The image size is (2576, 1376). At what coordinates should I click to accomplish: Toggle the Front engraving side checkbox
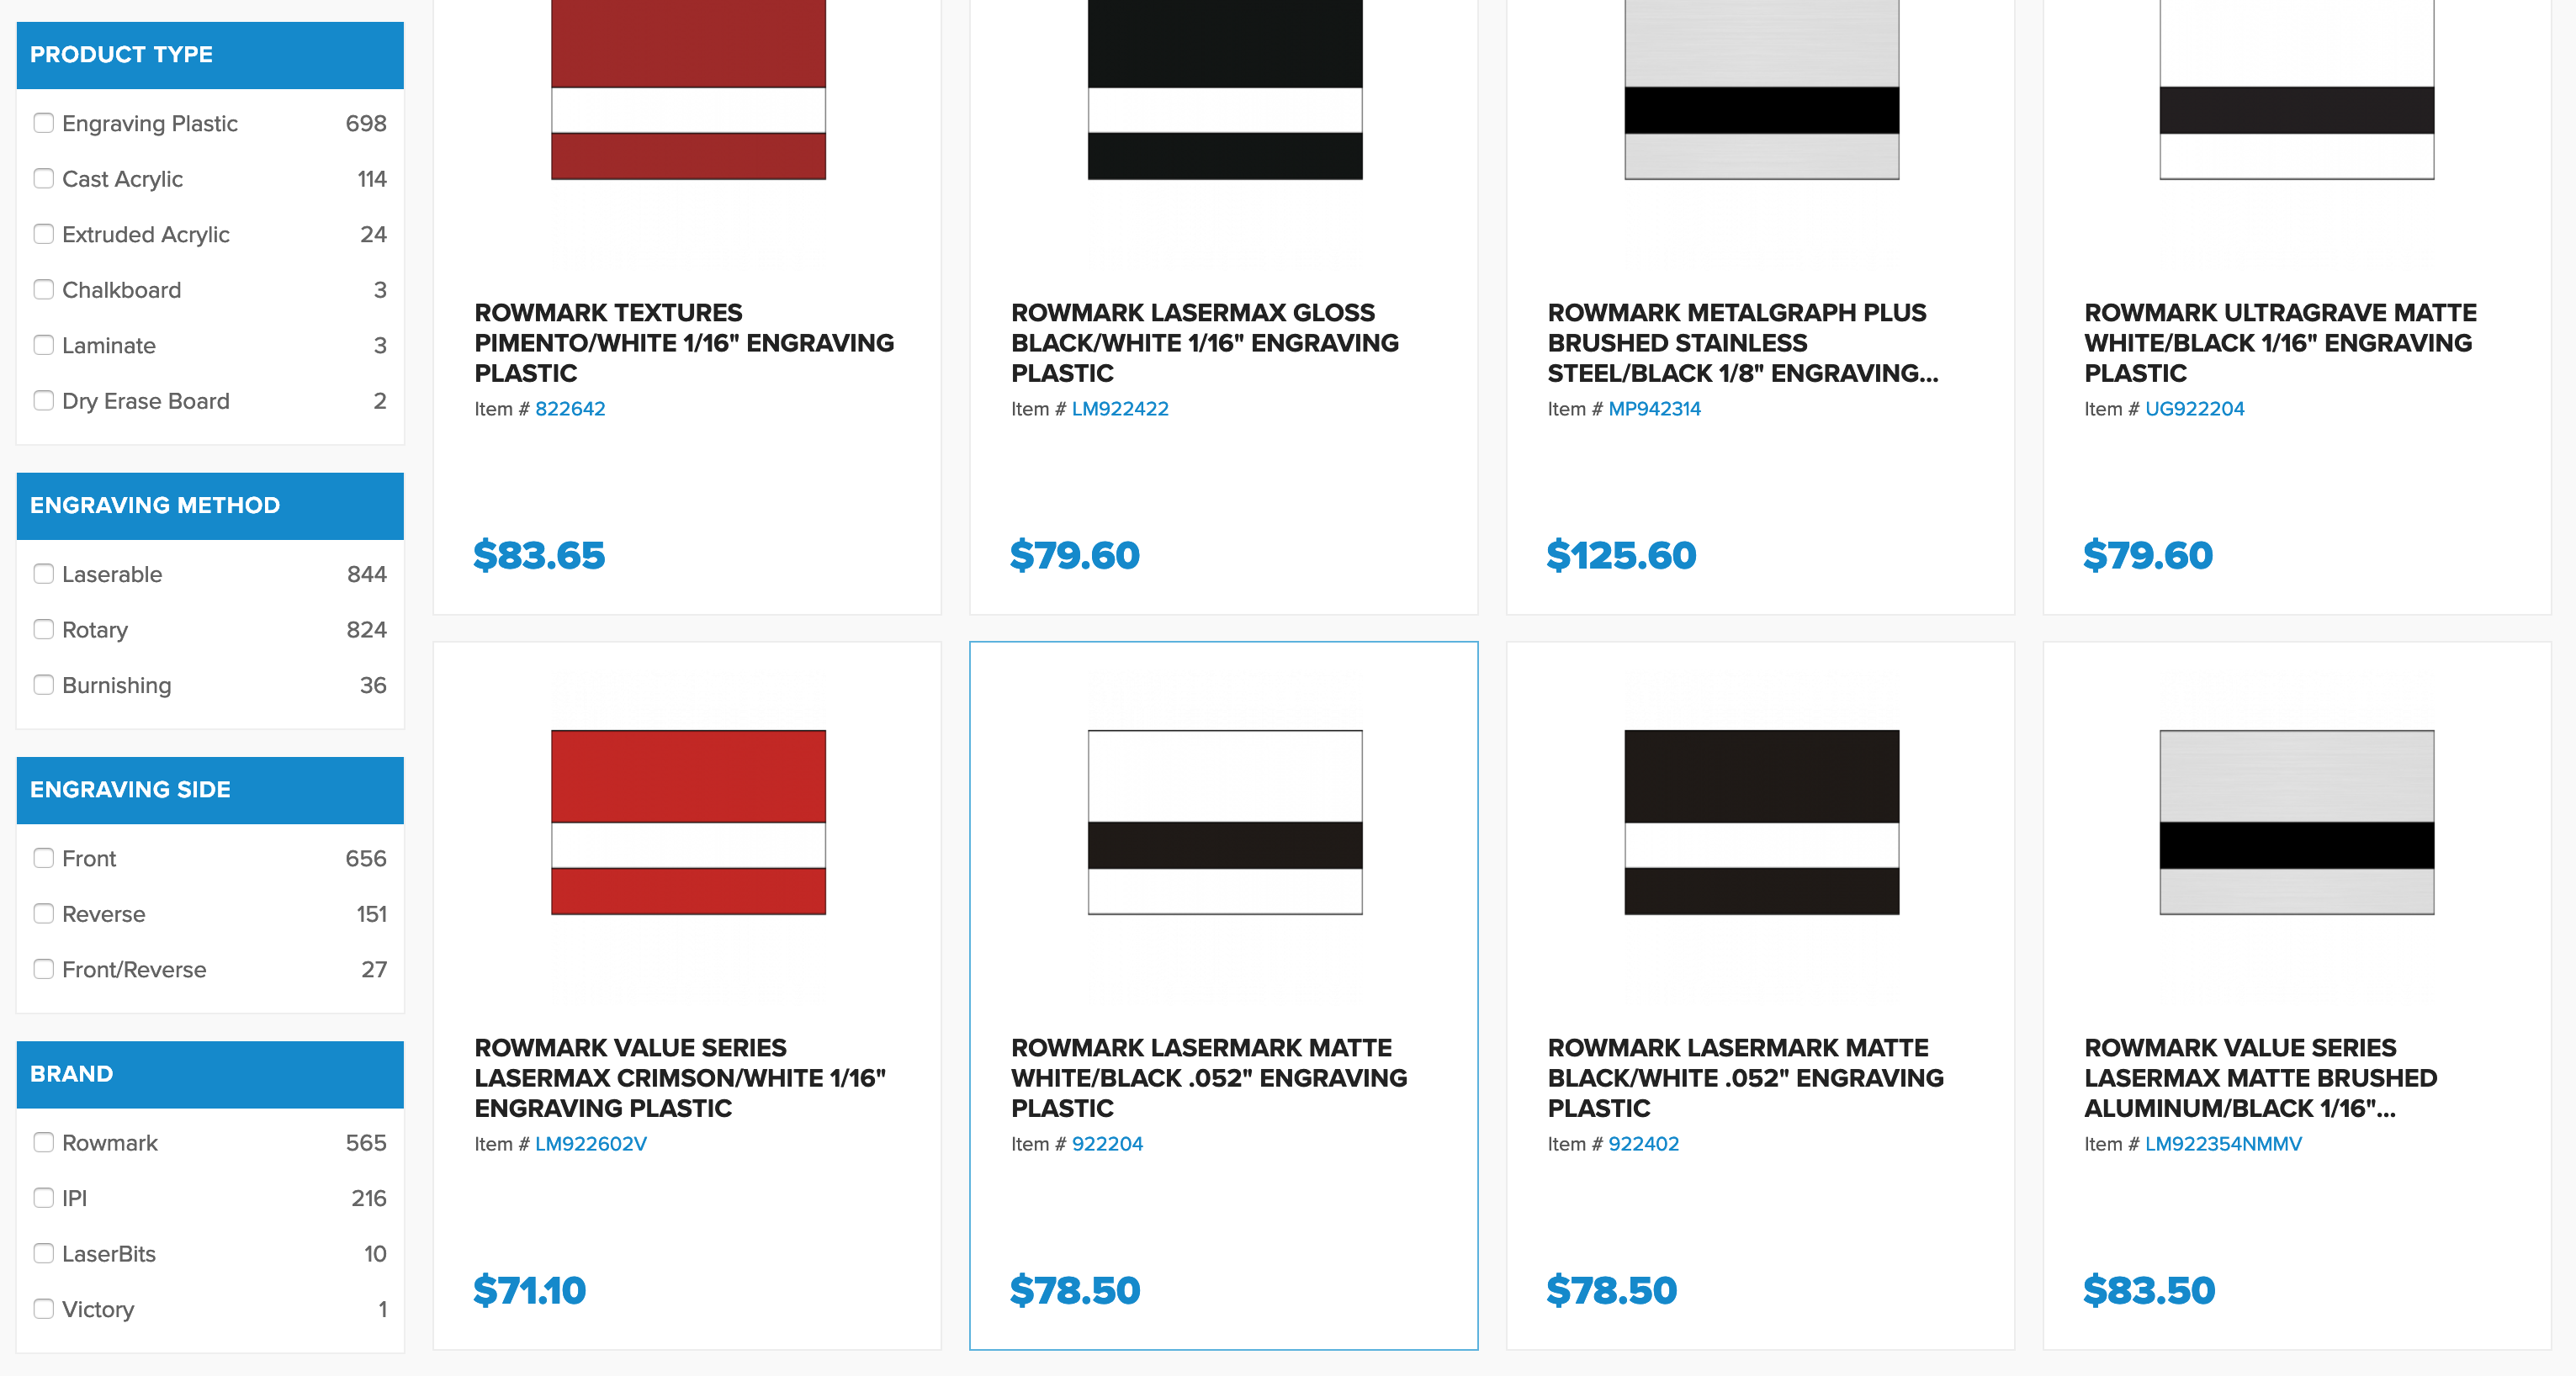tap(41, 858)
